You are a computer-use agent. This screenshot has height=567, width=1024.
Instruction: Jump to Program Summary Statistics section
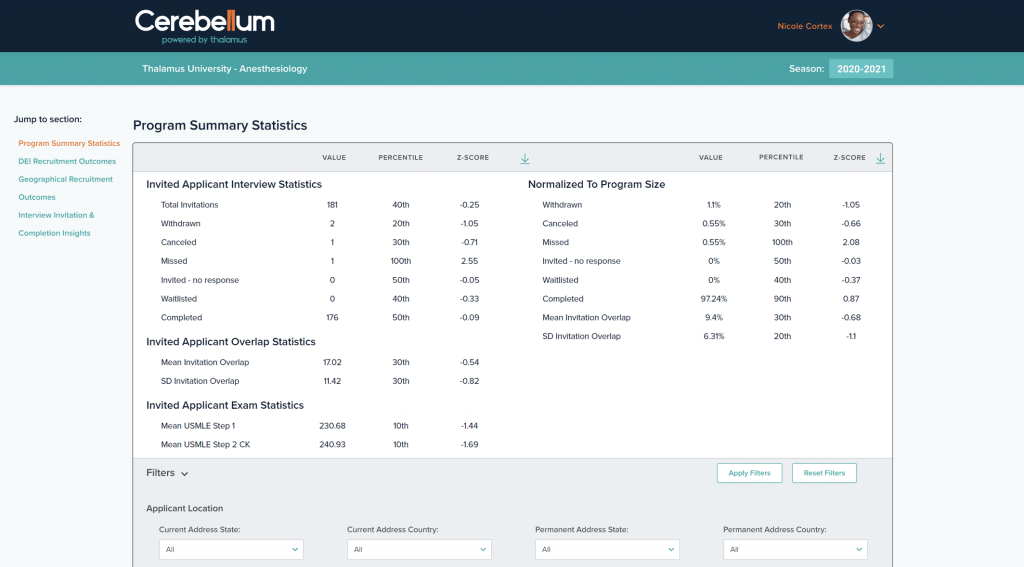[x=69, y=144]
